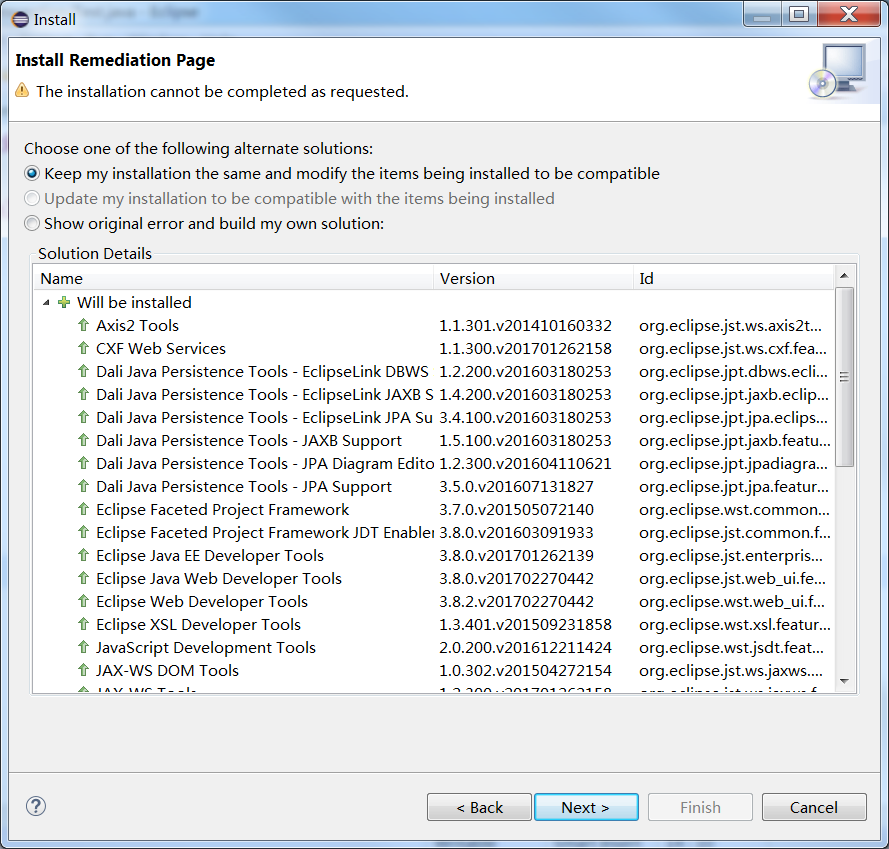Click the disabled Finish button
The width and height of the screenshot is (889, 849).
pos(700,807)
